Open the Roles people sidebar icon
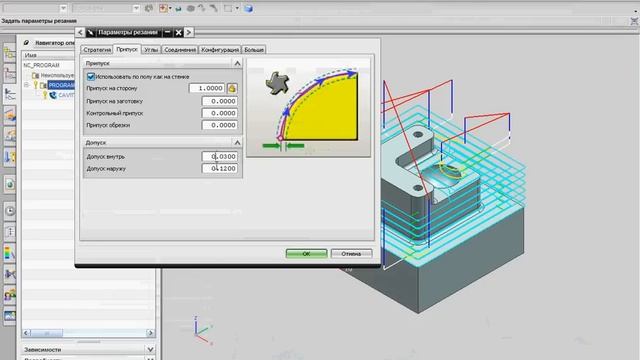Viewport: 640px width, 360px height. pyautogui.click(x=9, y=295)
